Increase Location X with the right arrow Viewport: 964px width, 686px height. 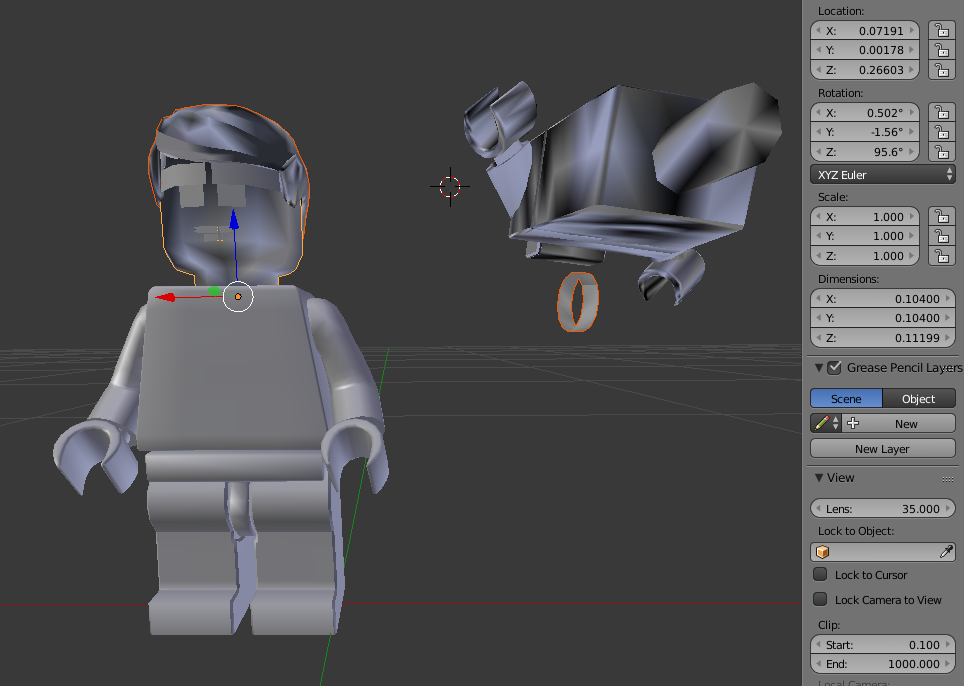[912, 30]
